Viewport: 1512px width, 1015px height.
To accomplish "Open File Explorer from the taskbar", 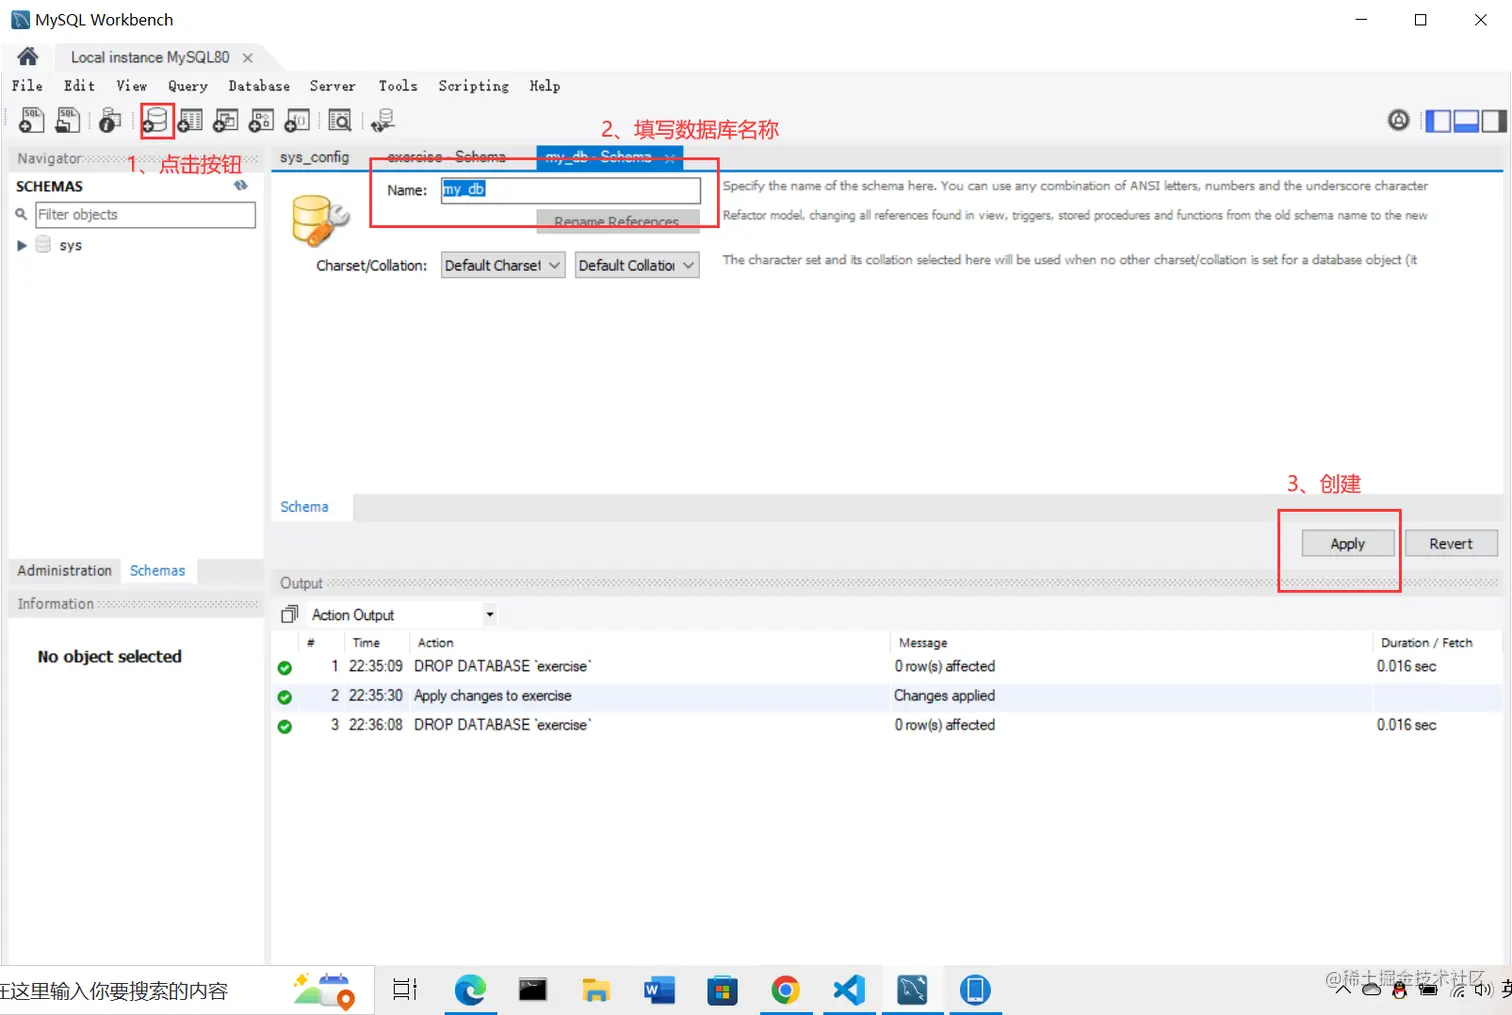I will click(x=596, y=990).
